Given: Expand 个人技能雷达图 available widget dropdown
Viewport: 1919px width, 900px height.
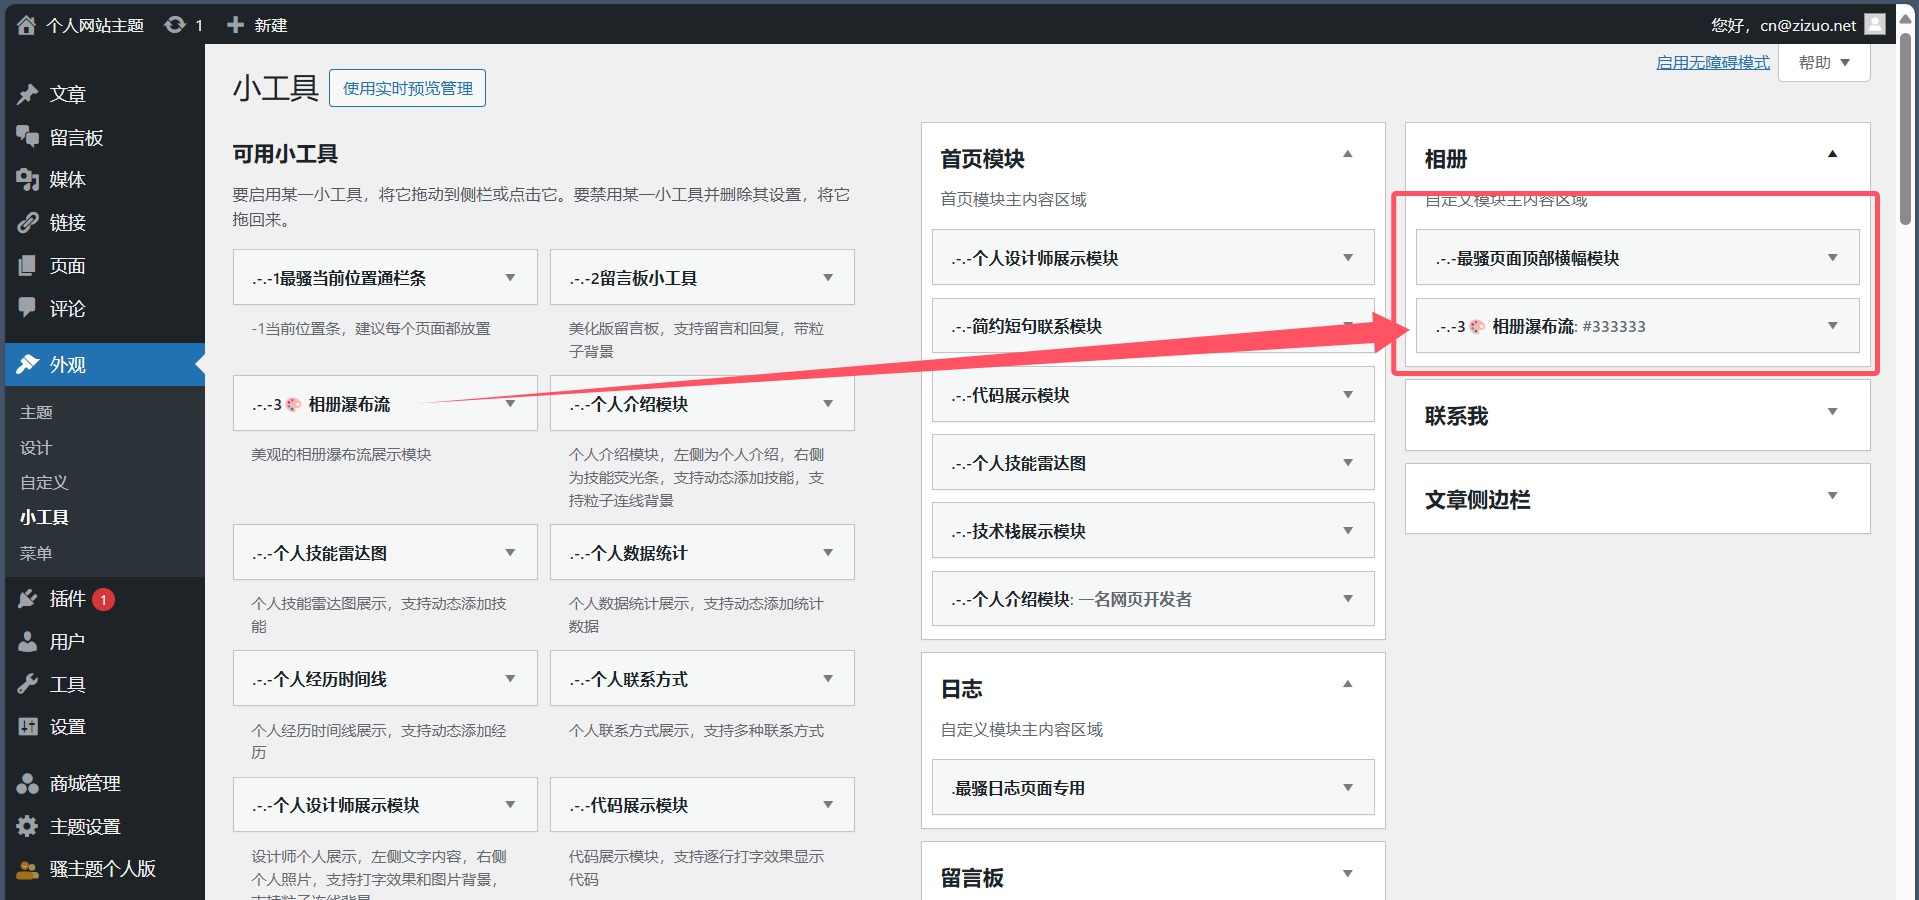Looking at the screenshot, I should coord(510,553).
